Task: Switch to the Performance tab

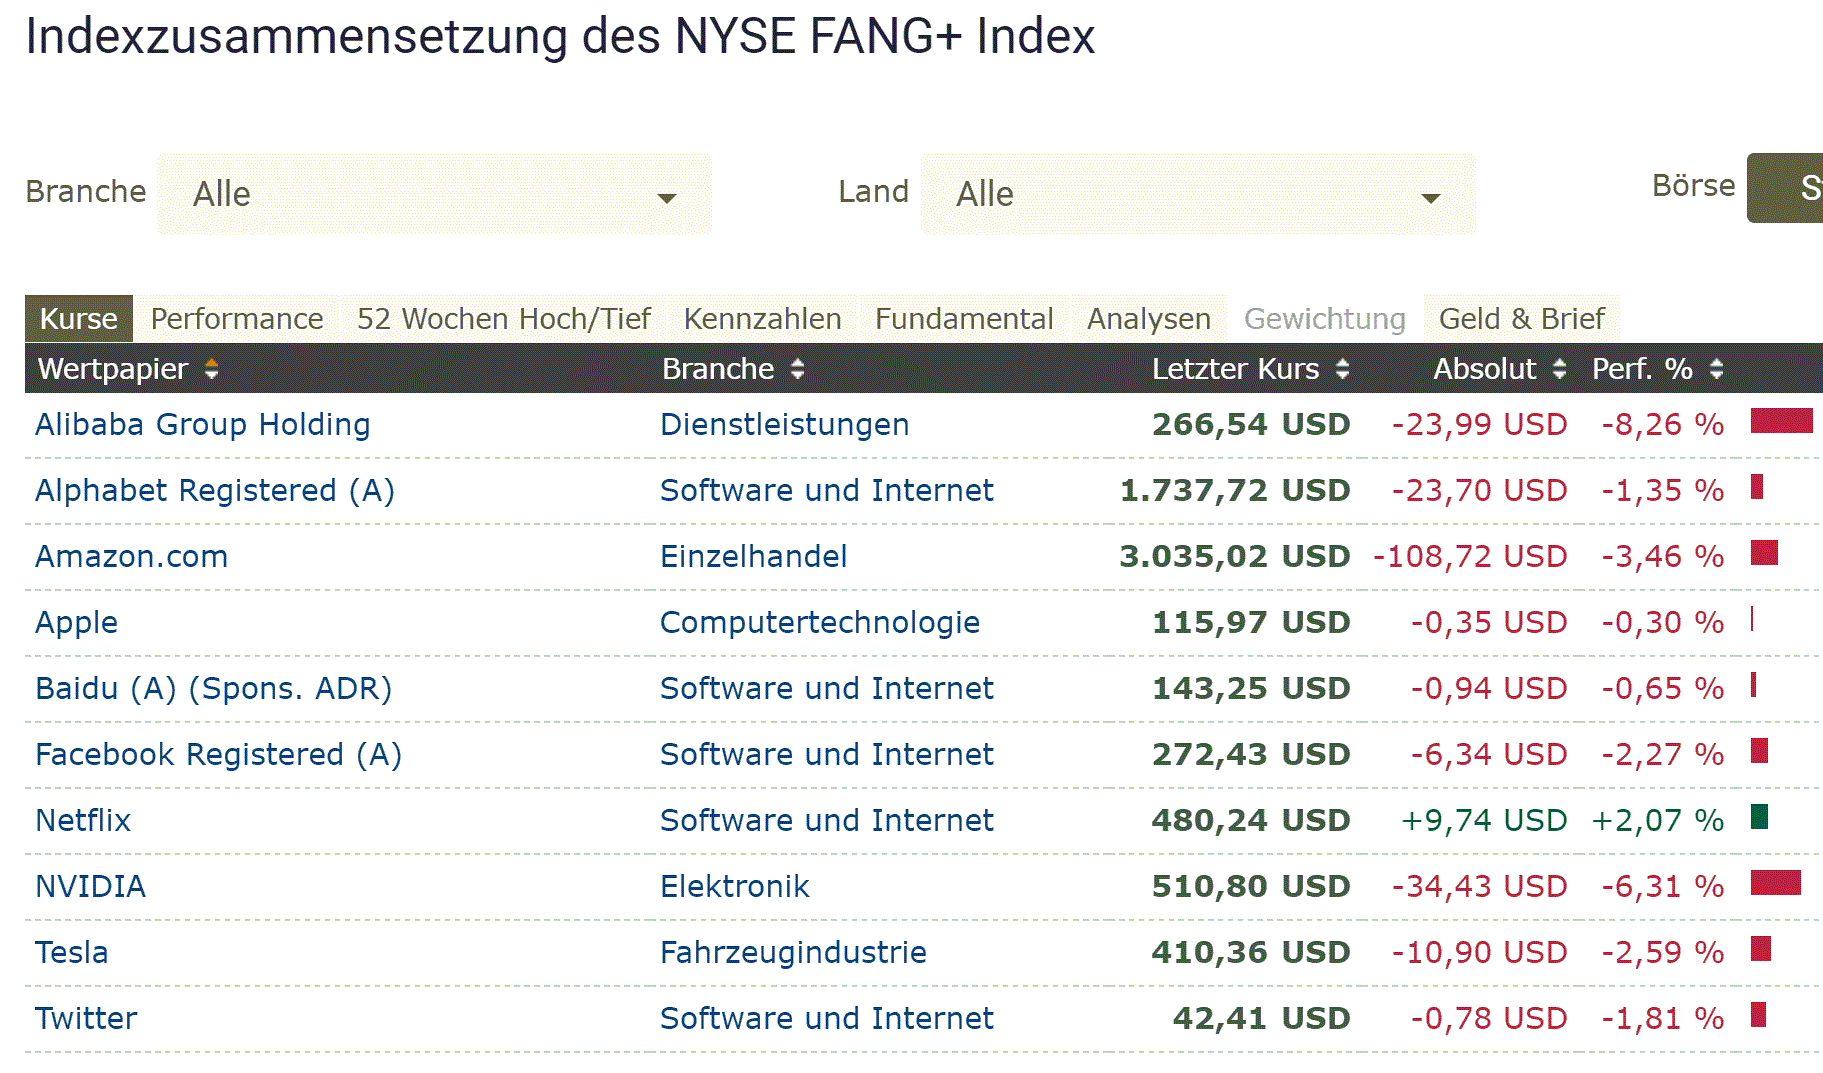Action: [x=237, y=319]
